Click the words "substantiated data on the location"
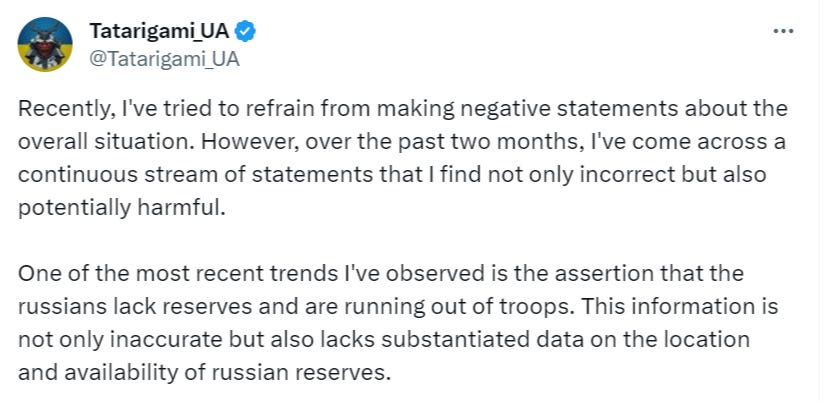This screenshot has width=829, height=401. [566, 340]
